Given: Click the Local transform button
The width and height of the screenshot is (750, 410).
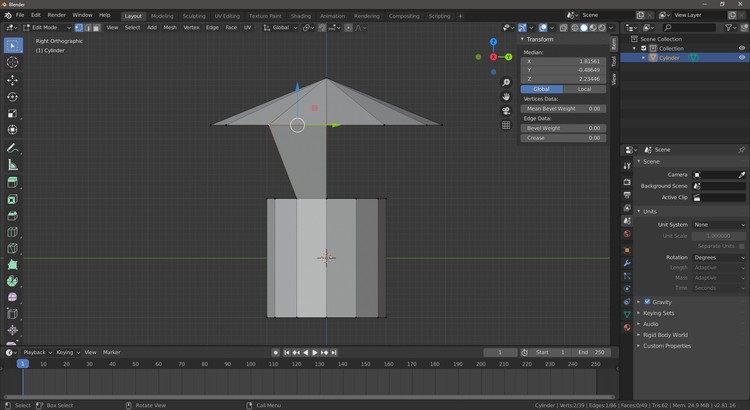Looking at the screenshot, I should click(584, 89).
